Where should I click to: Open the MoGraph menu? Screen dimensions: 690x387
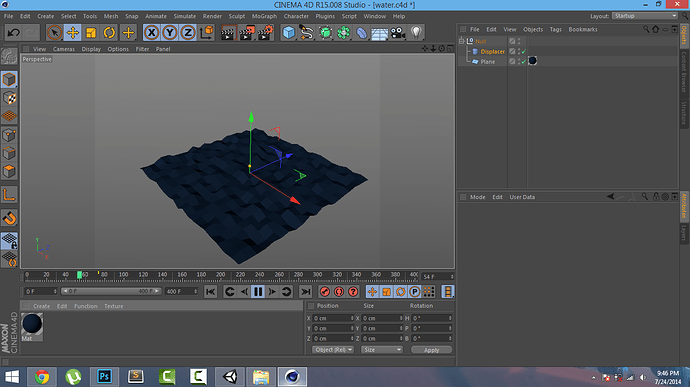[x=264, y=16]
